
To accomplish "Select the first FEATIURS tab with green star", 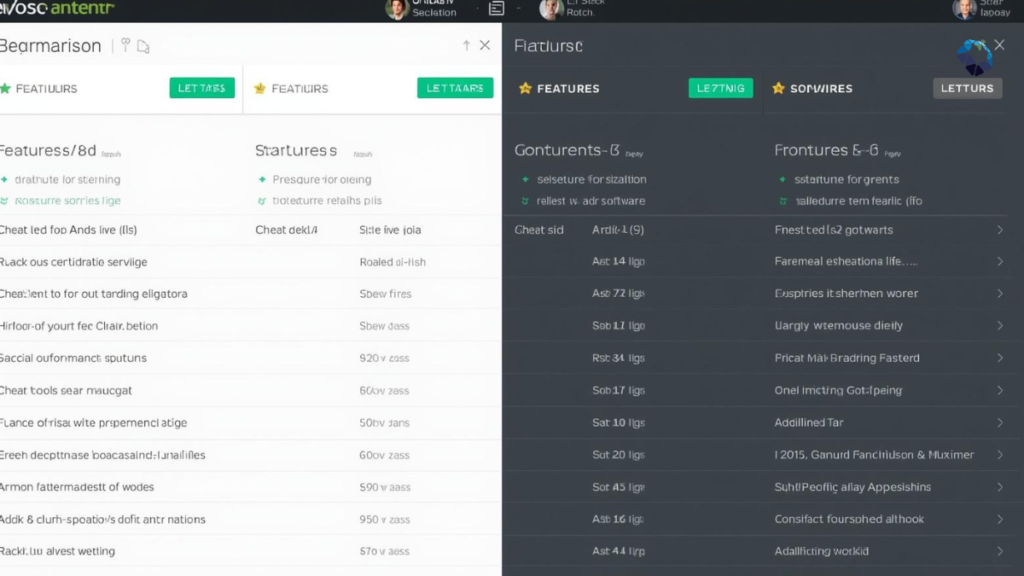I will (39, 88).
